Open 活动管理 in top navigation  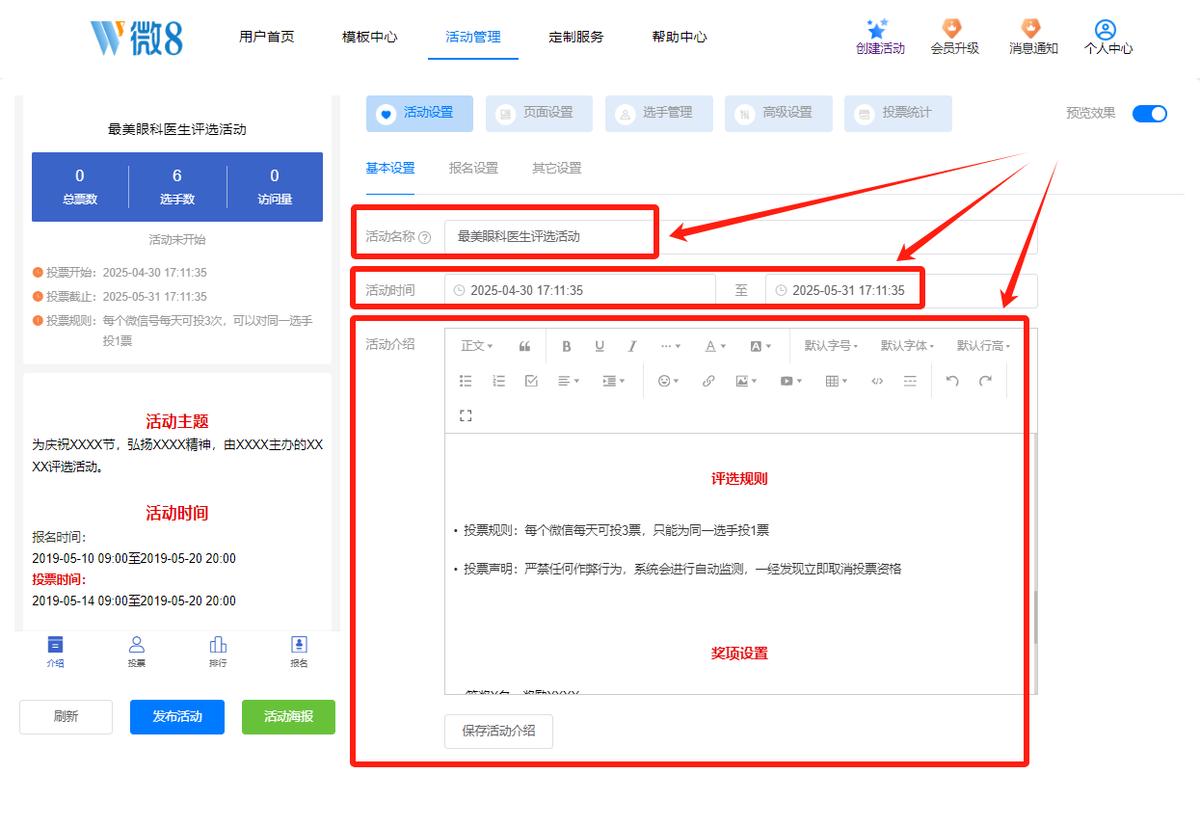[x=473, y=37]
